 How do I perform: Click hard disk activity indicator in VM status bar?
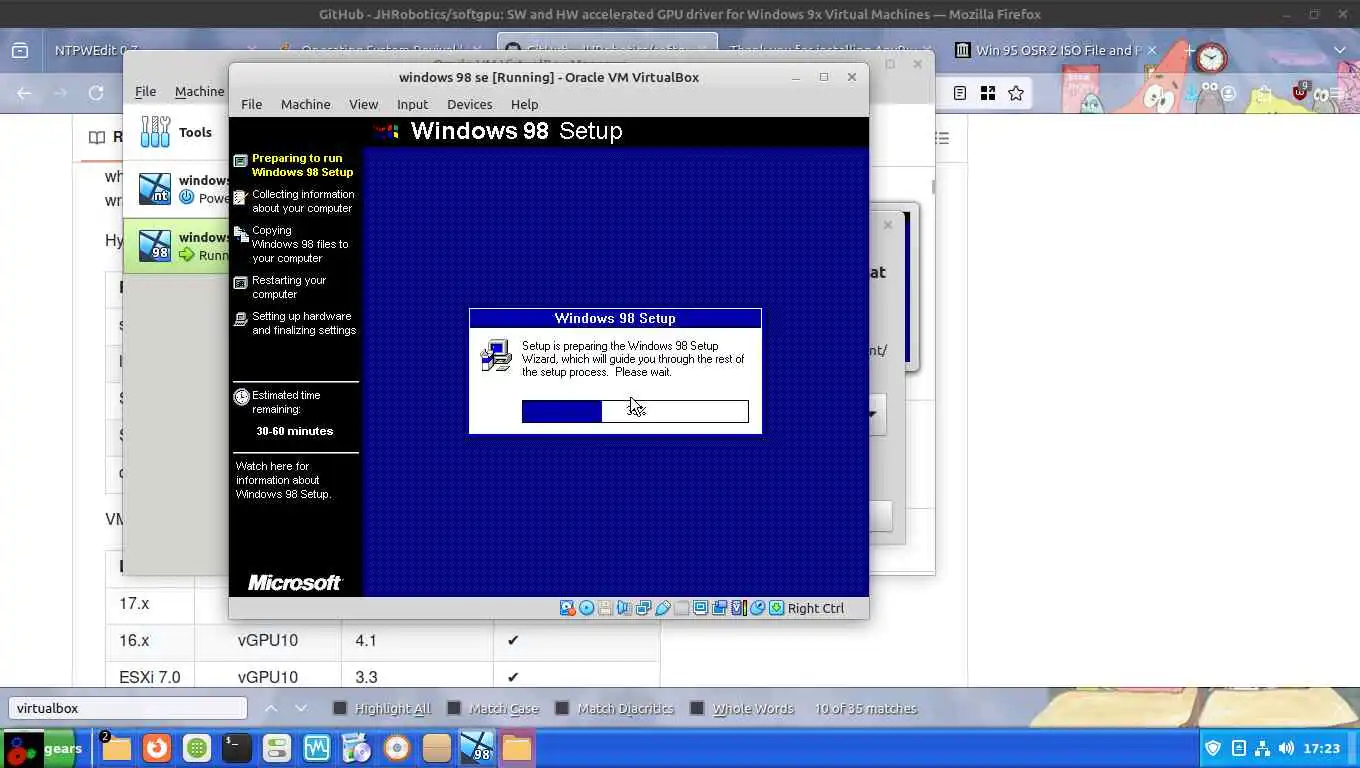[567, 608]
